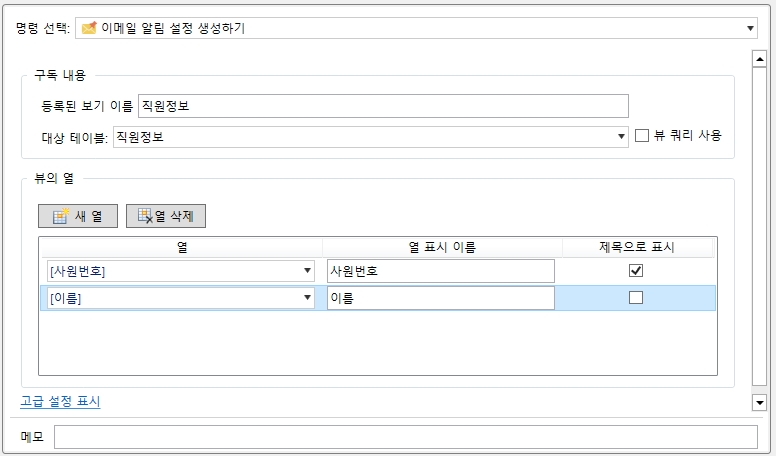Click the 등록된 보기 이름 text field
The height and width of the screenshot is (456, 776).
pyautogui.click(x=383, y=106)
